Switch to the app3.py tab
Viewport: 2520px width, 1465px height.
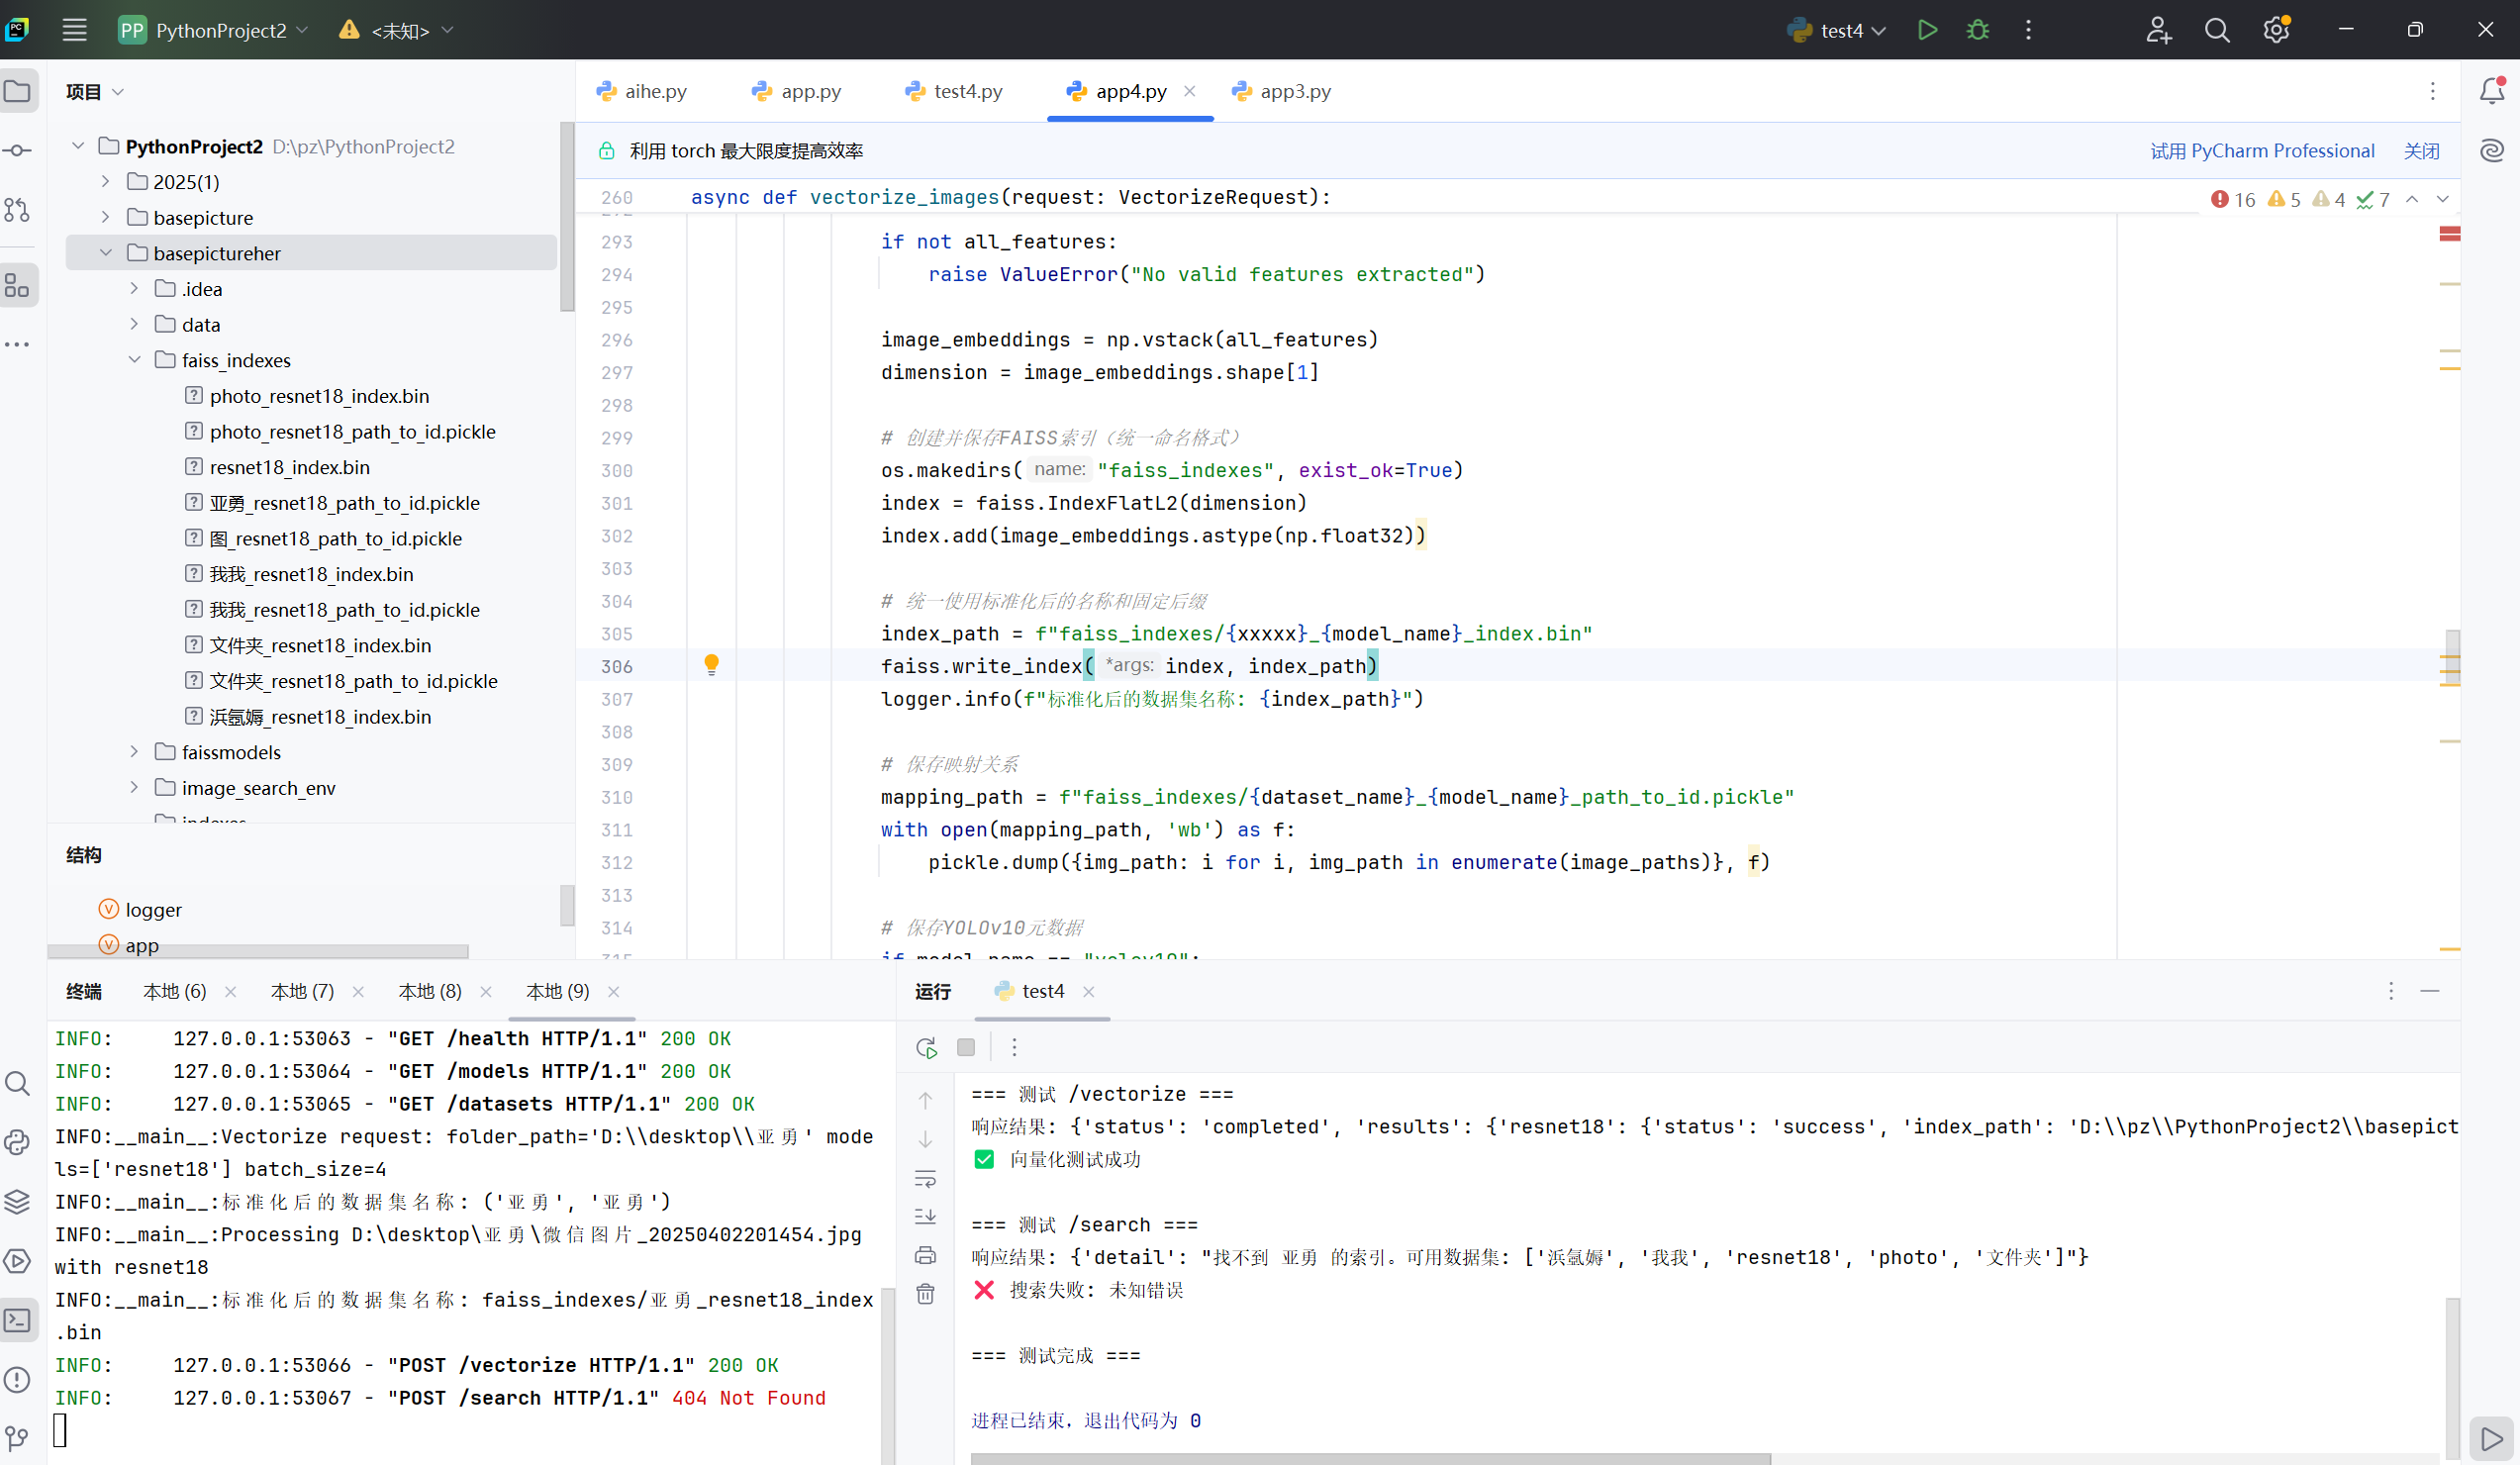[x=1294, y=91]
